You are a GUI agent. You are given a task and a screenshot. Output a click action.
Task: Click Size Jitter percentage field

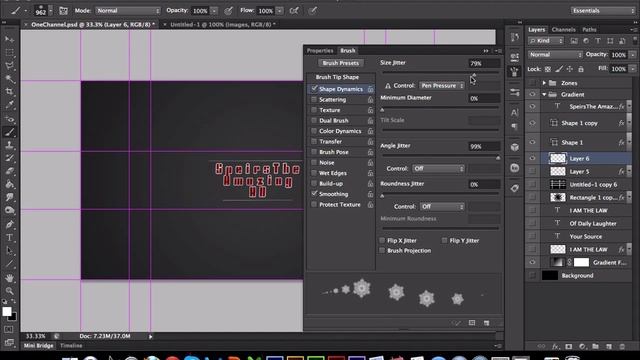484,63
